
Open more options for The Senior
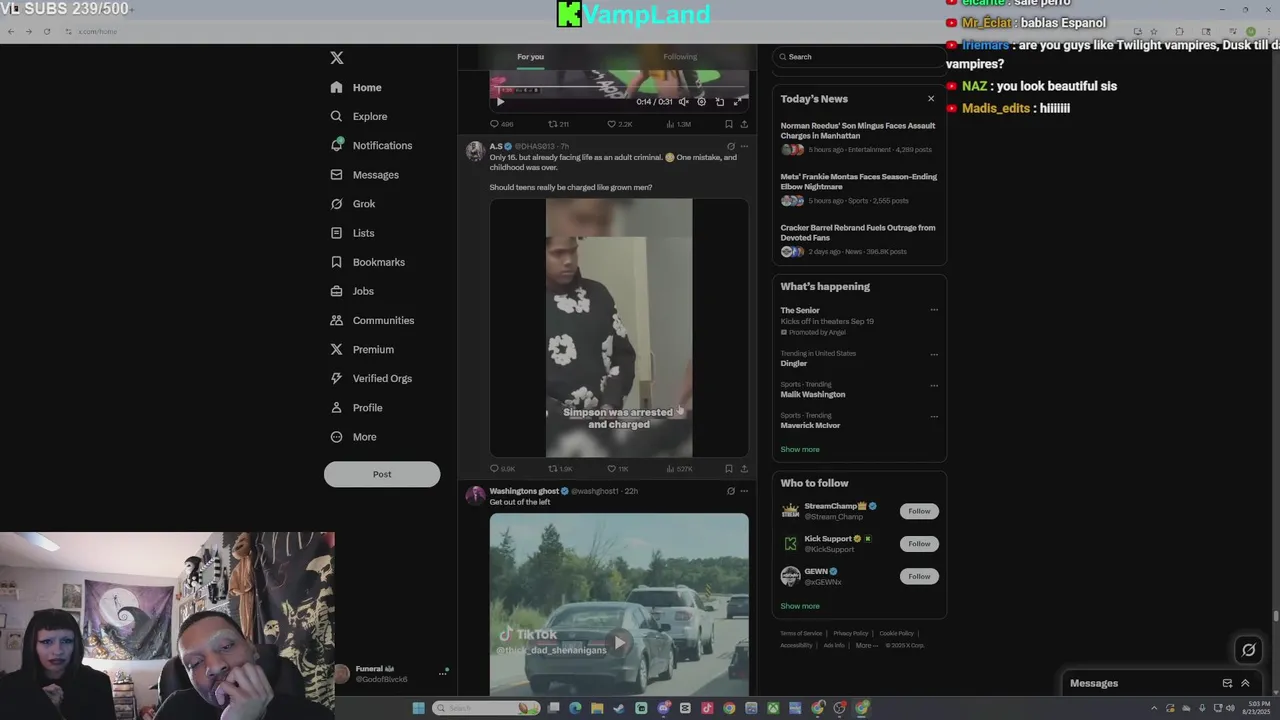click(934, 310)
